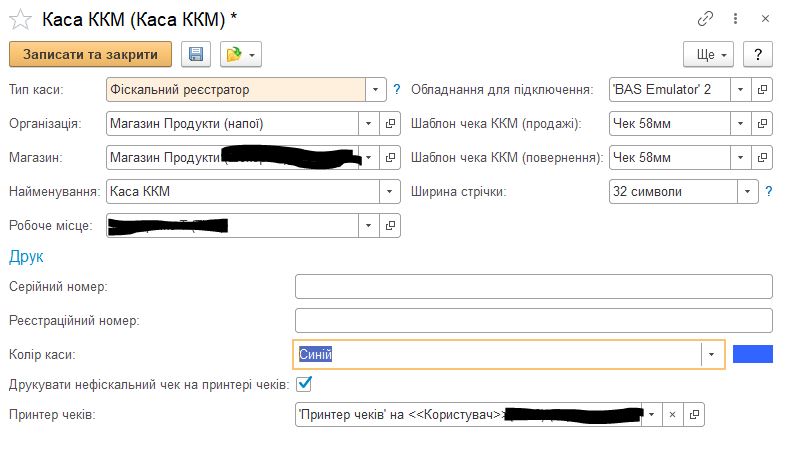Click Записати та закрити button
This screenshot has width=792, height=452.
click(x=90, y=54)
